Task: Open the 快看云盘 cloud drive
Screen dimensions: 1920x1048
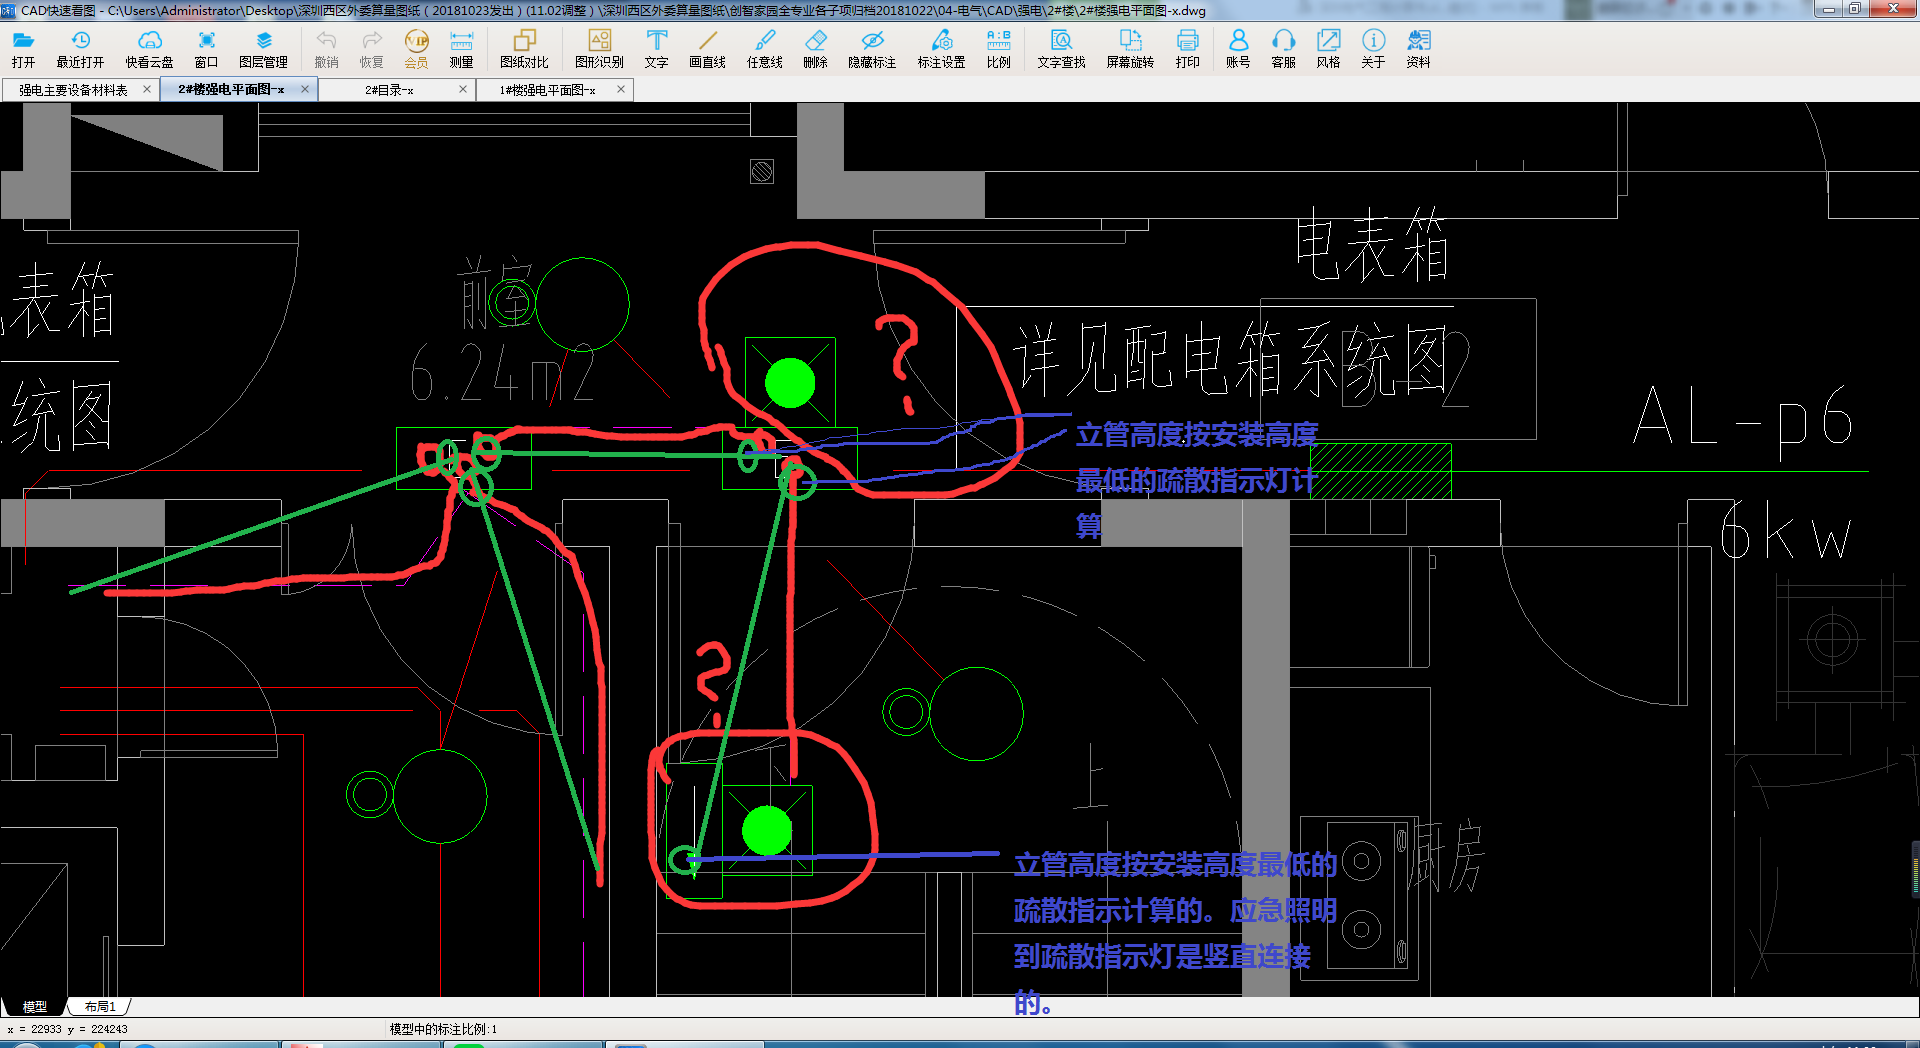Action: click(x=149, y=49)
